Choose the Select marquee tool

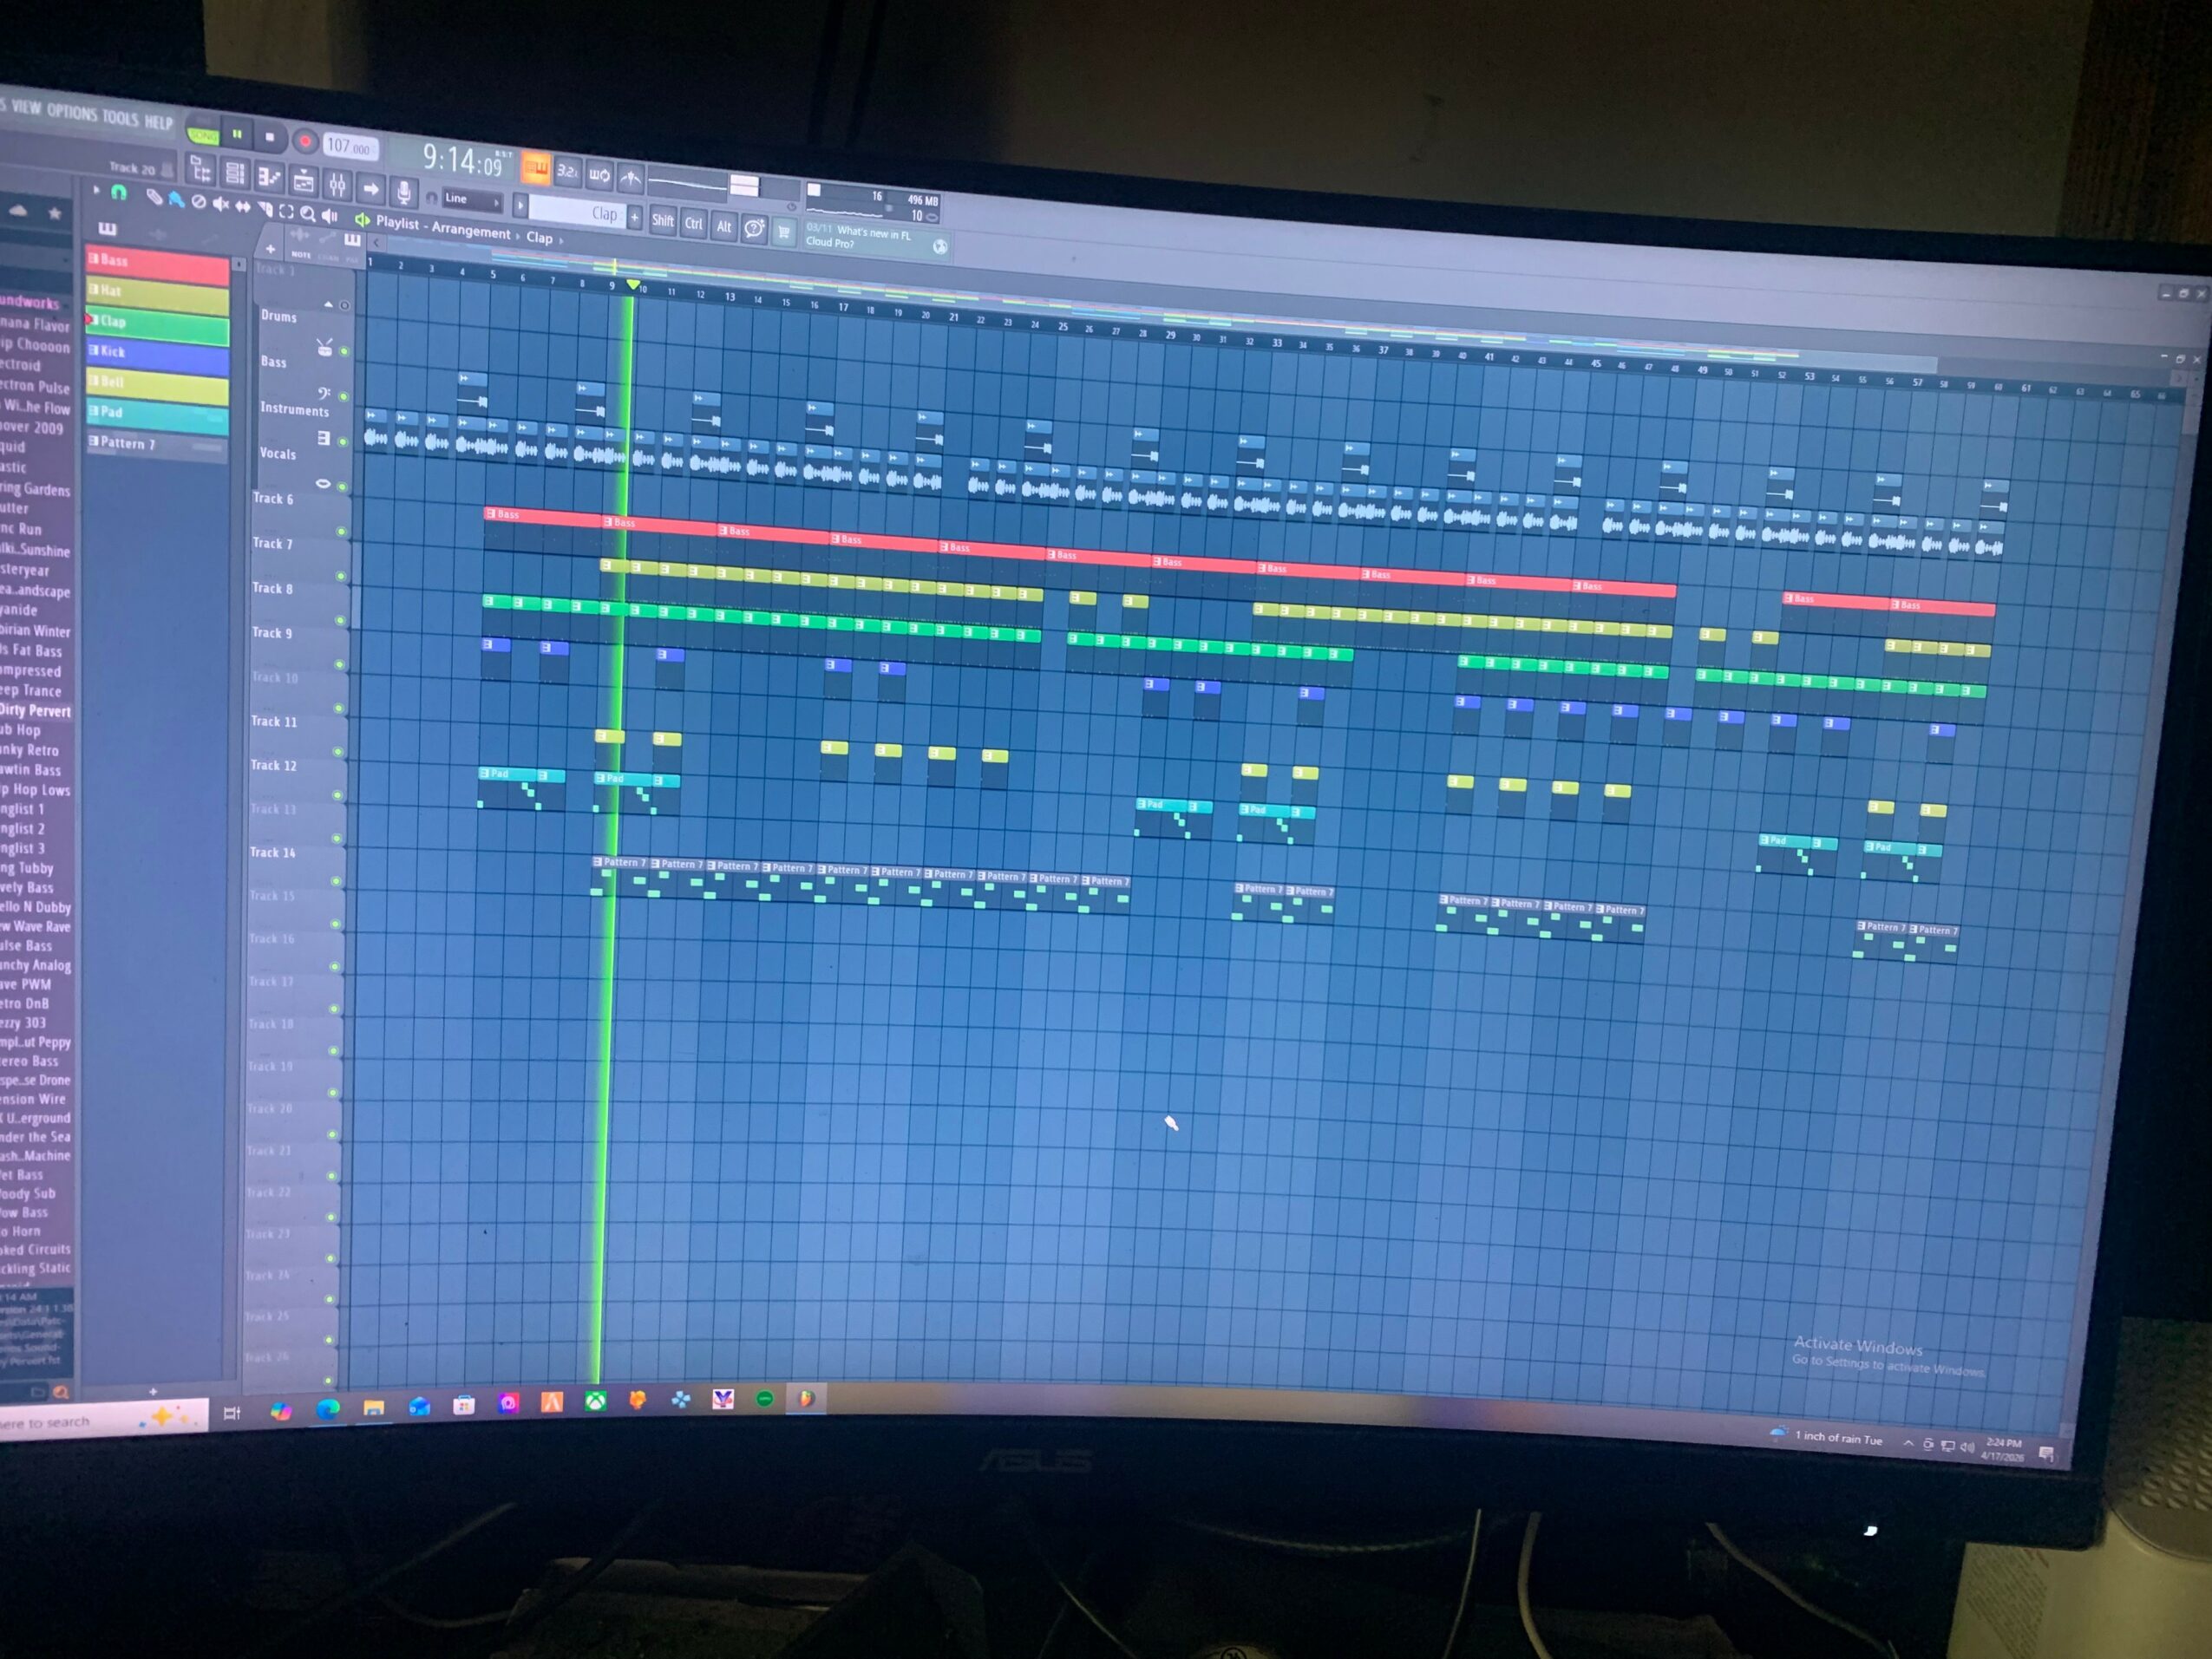[x=286, y=211]
